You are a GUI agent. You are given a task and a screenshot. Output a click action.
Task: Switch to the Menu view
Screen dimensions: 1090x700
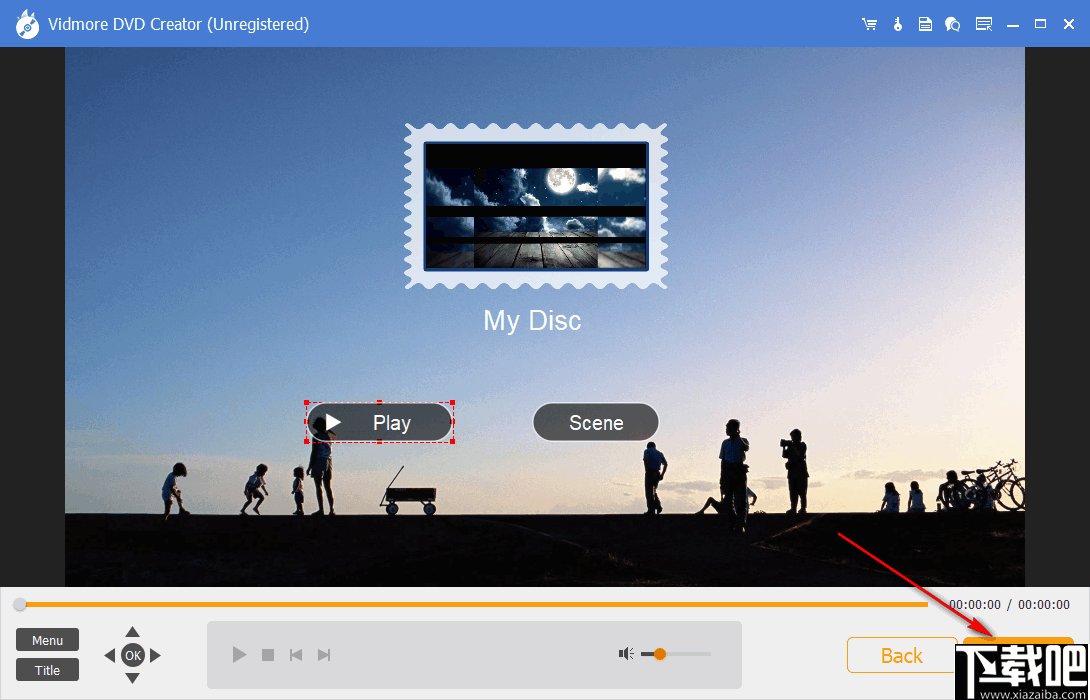tap(47, 639)
